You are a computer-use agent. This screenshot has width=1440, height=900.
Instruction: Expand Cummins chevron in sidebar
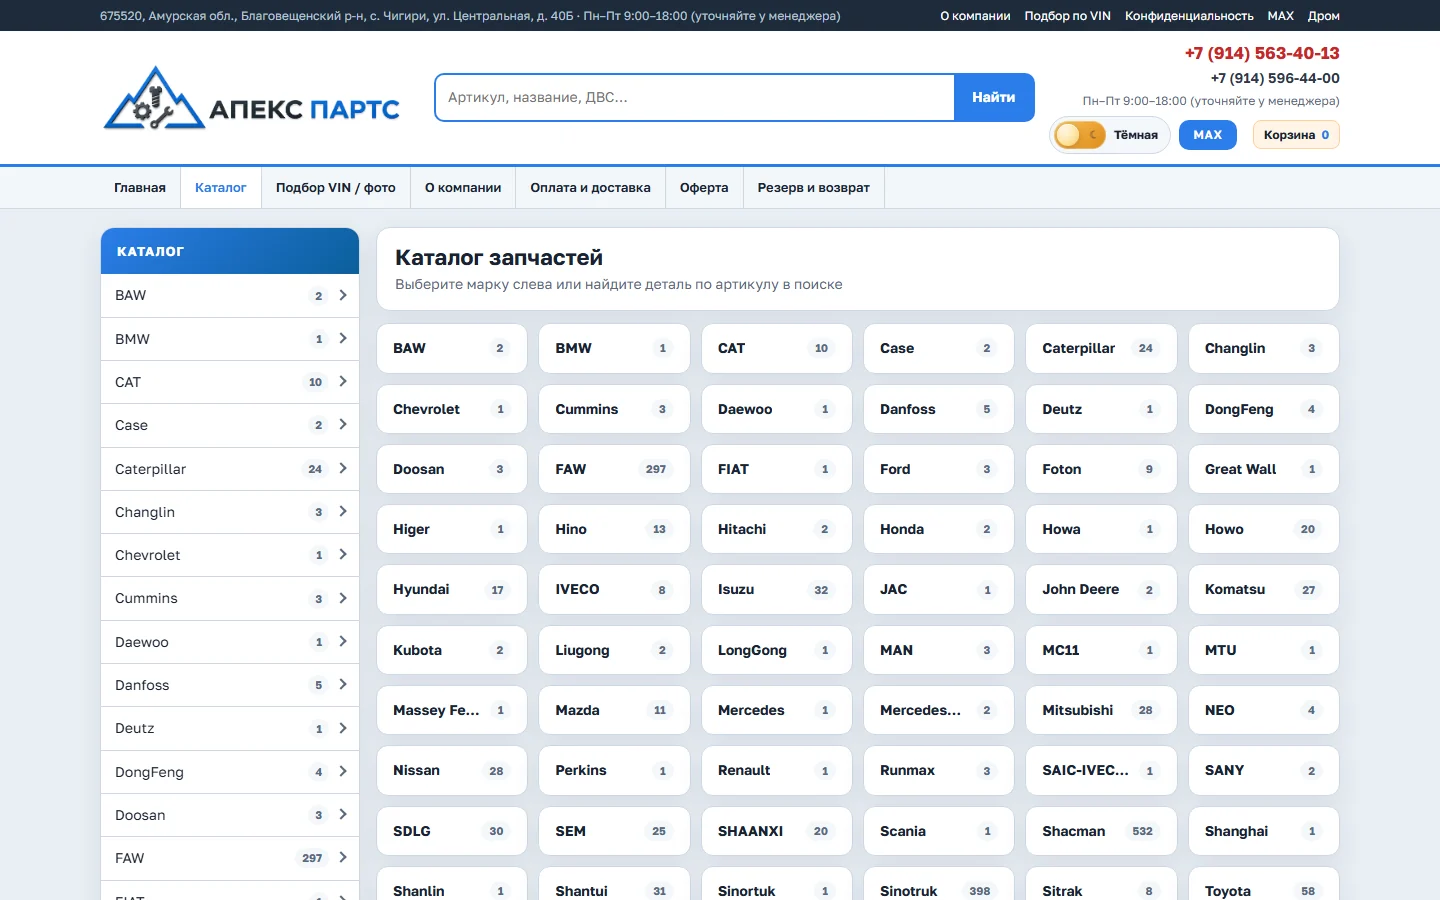(343, 598)
